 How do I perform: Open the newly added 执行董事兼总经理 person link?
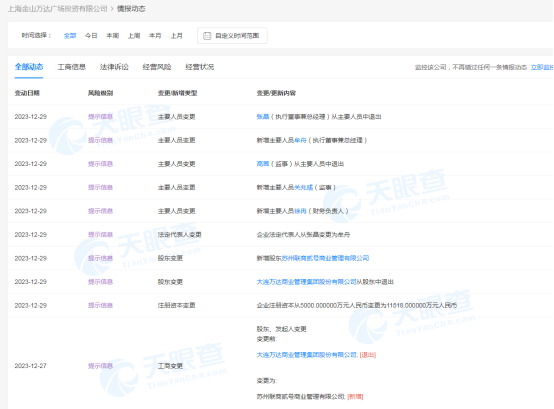300,140
